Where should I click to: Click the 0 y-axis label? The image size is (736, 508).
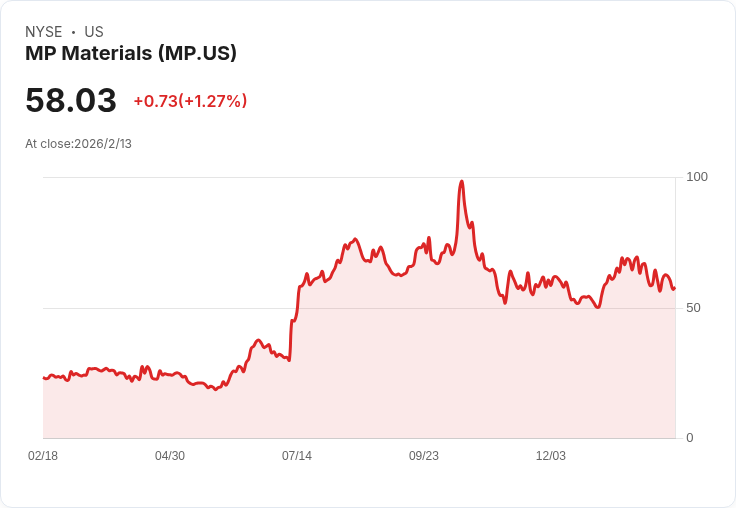690,438
